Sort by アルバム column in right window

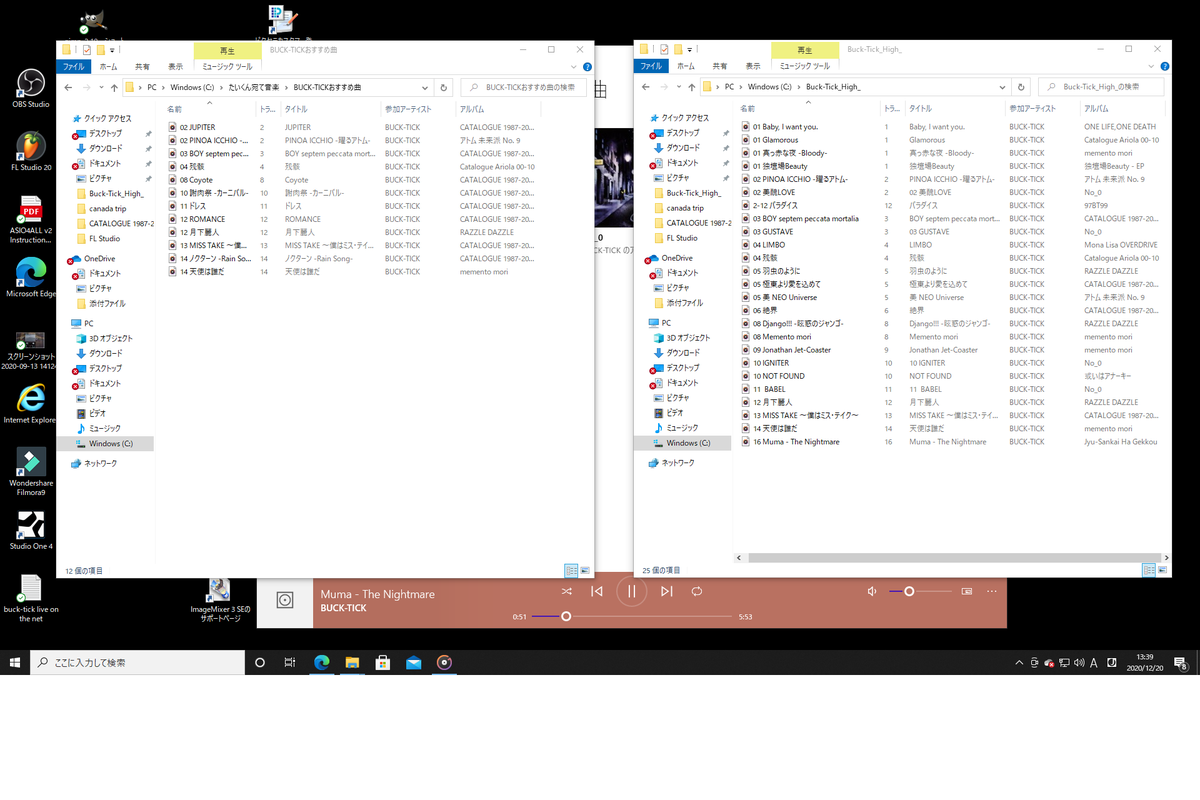pos(1120,108)
